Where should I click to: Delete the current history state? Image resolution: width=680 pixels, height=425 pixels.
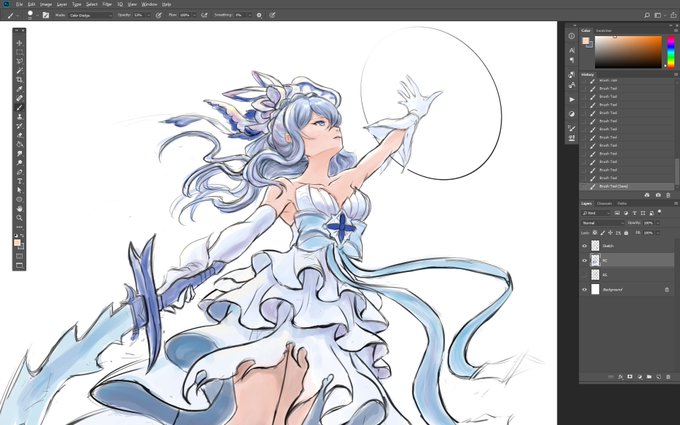point(668,195)
